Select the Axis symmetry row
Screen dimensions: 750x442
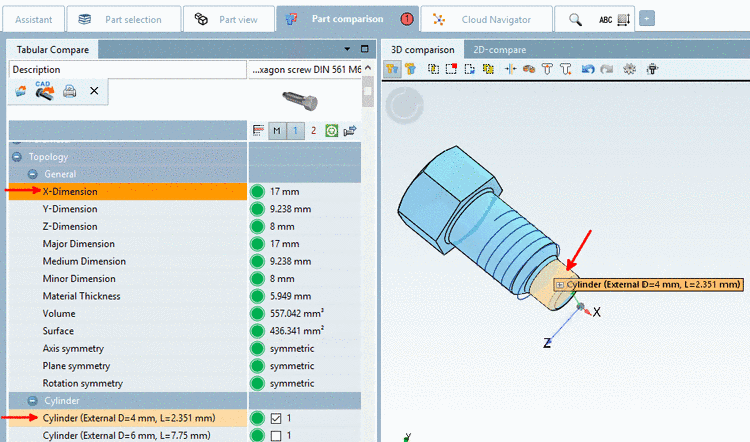128,349
